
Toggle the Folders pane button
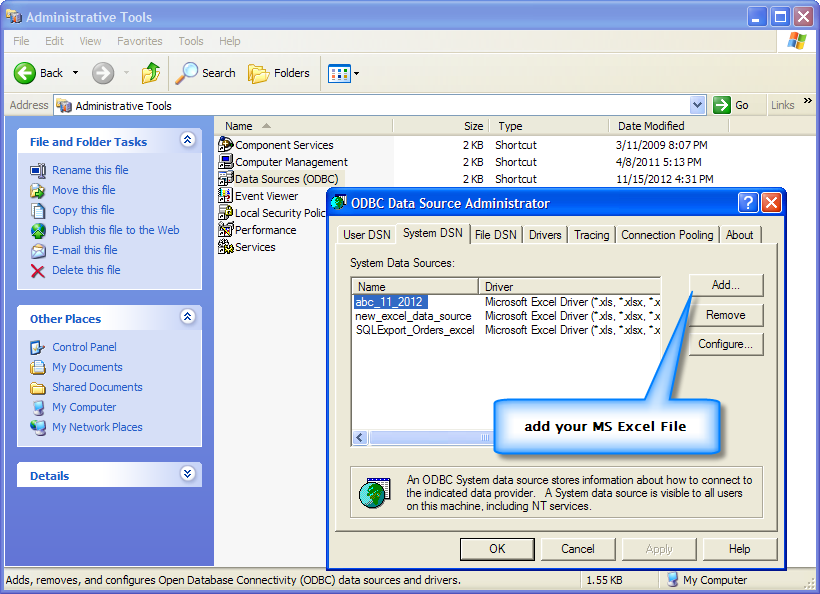279,73
